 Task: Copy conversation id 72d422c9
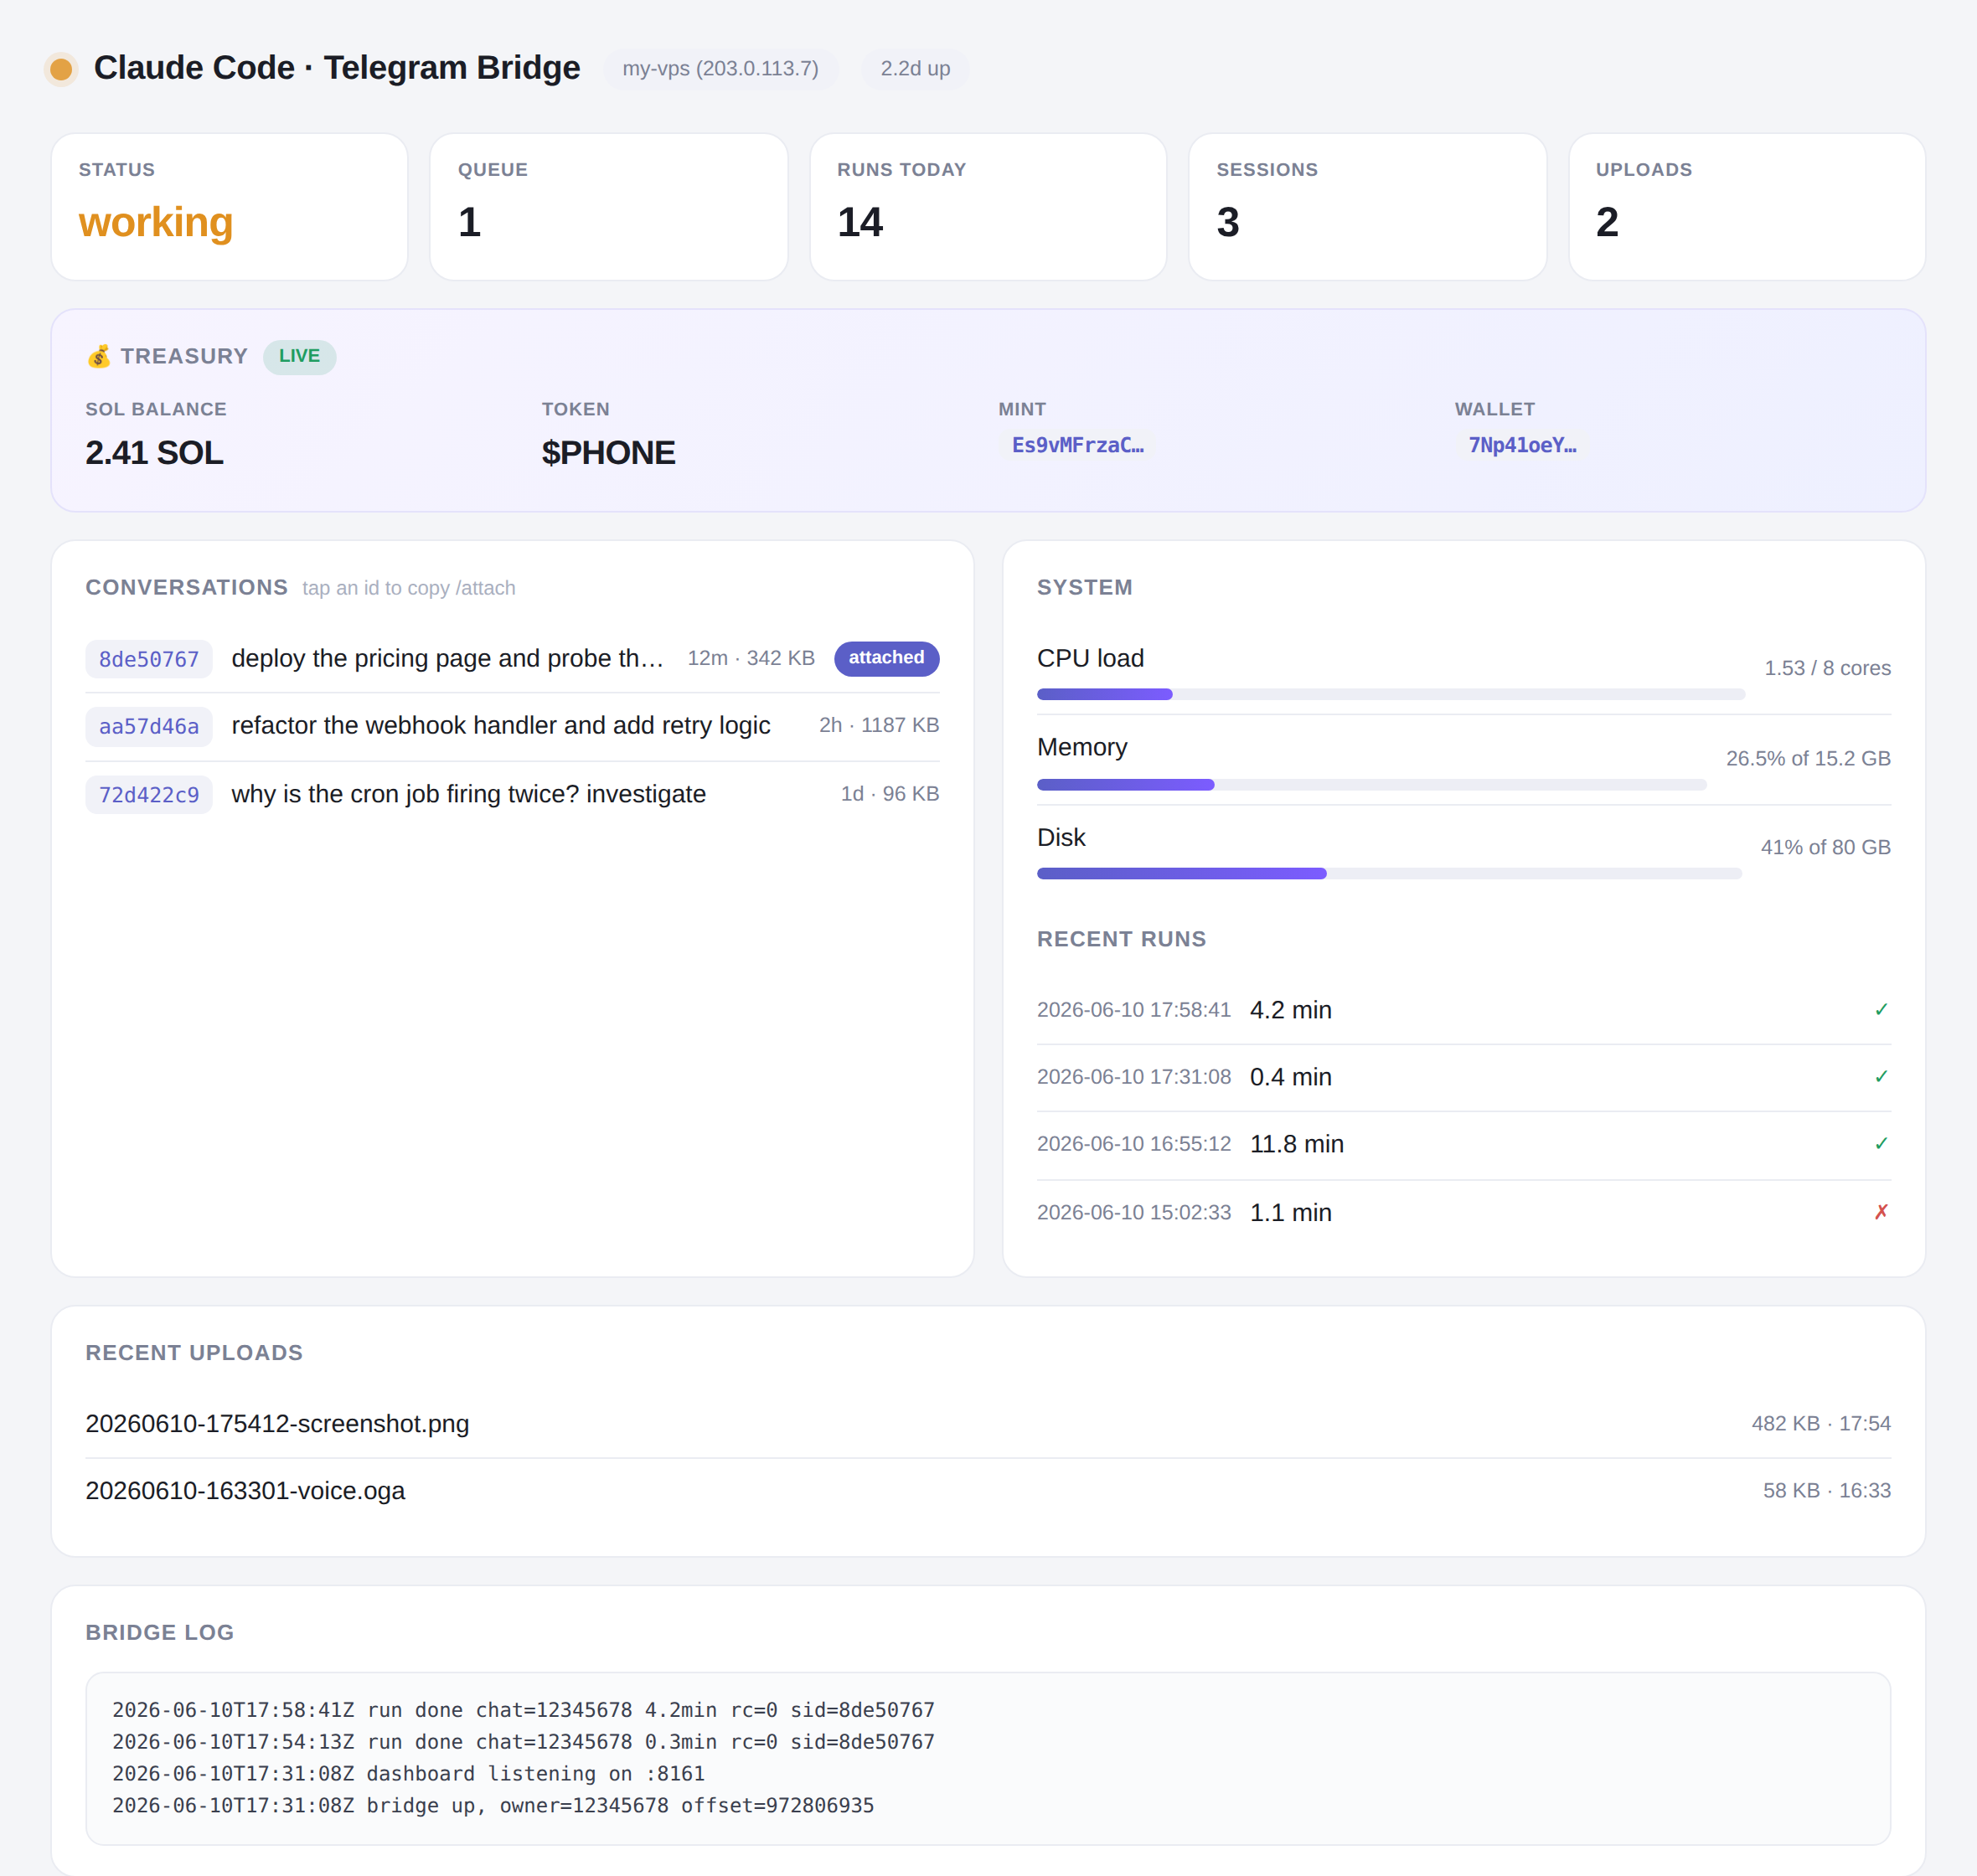tap(149, 795)
